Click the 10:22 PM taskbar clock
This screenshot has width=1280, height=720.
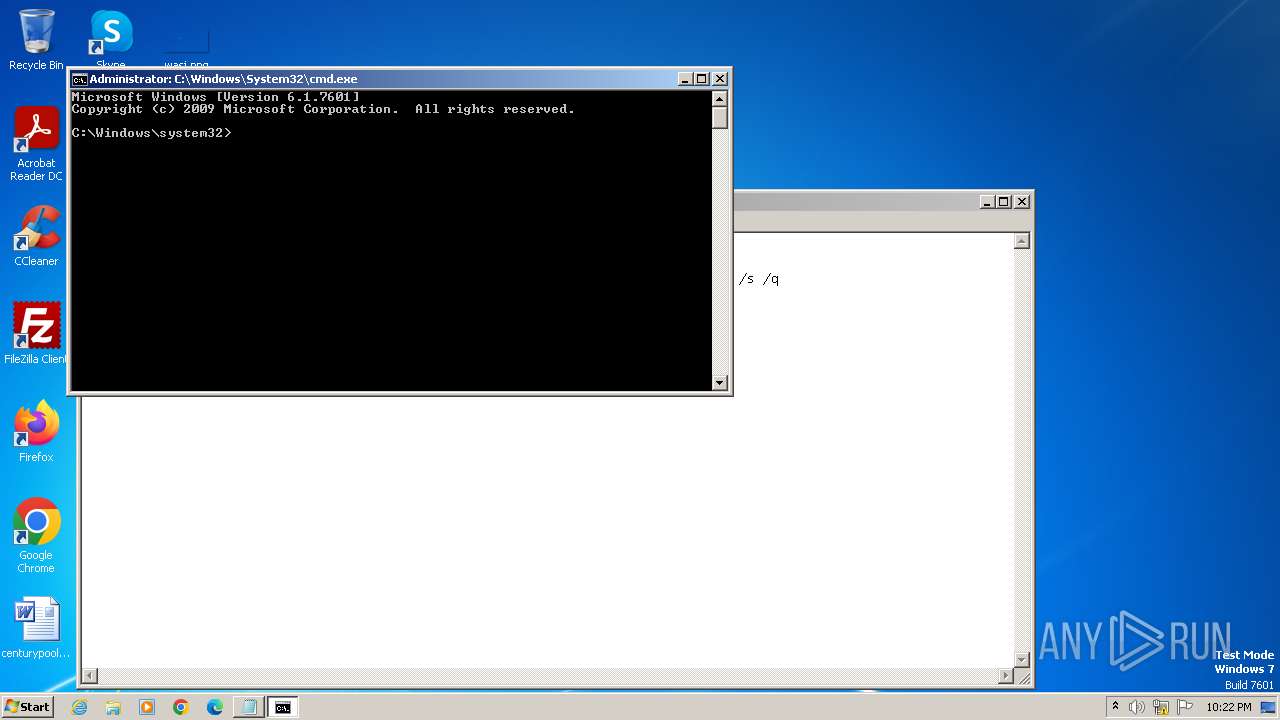[1228, 707]
